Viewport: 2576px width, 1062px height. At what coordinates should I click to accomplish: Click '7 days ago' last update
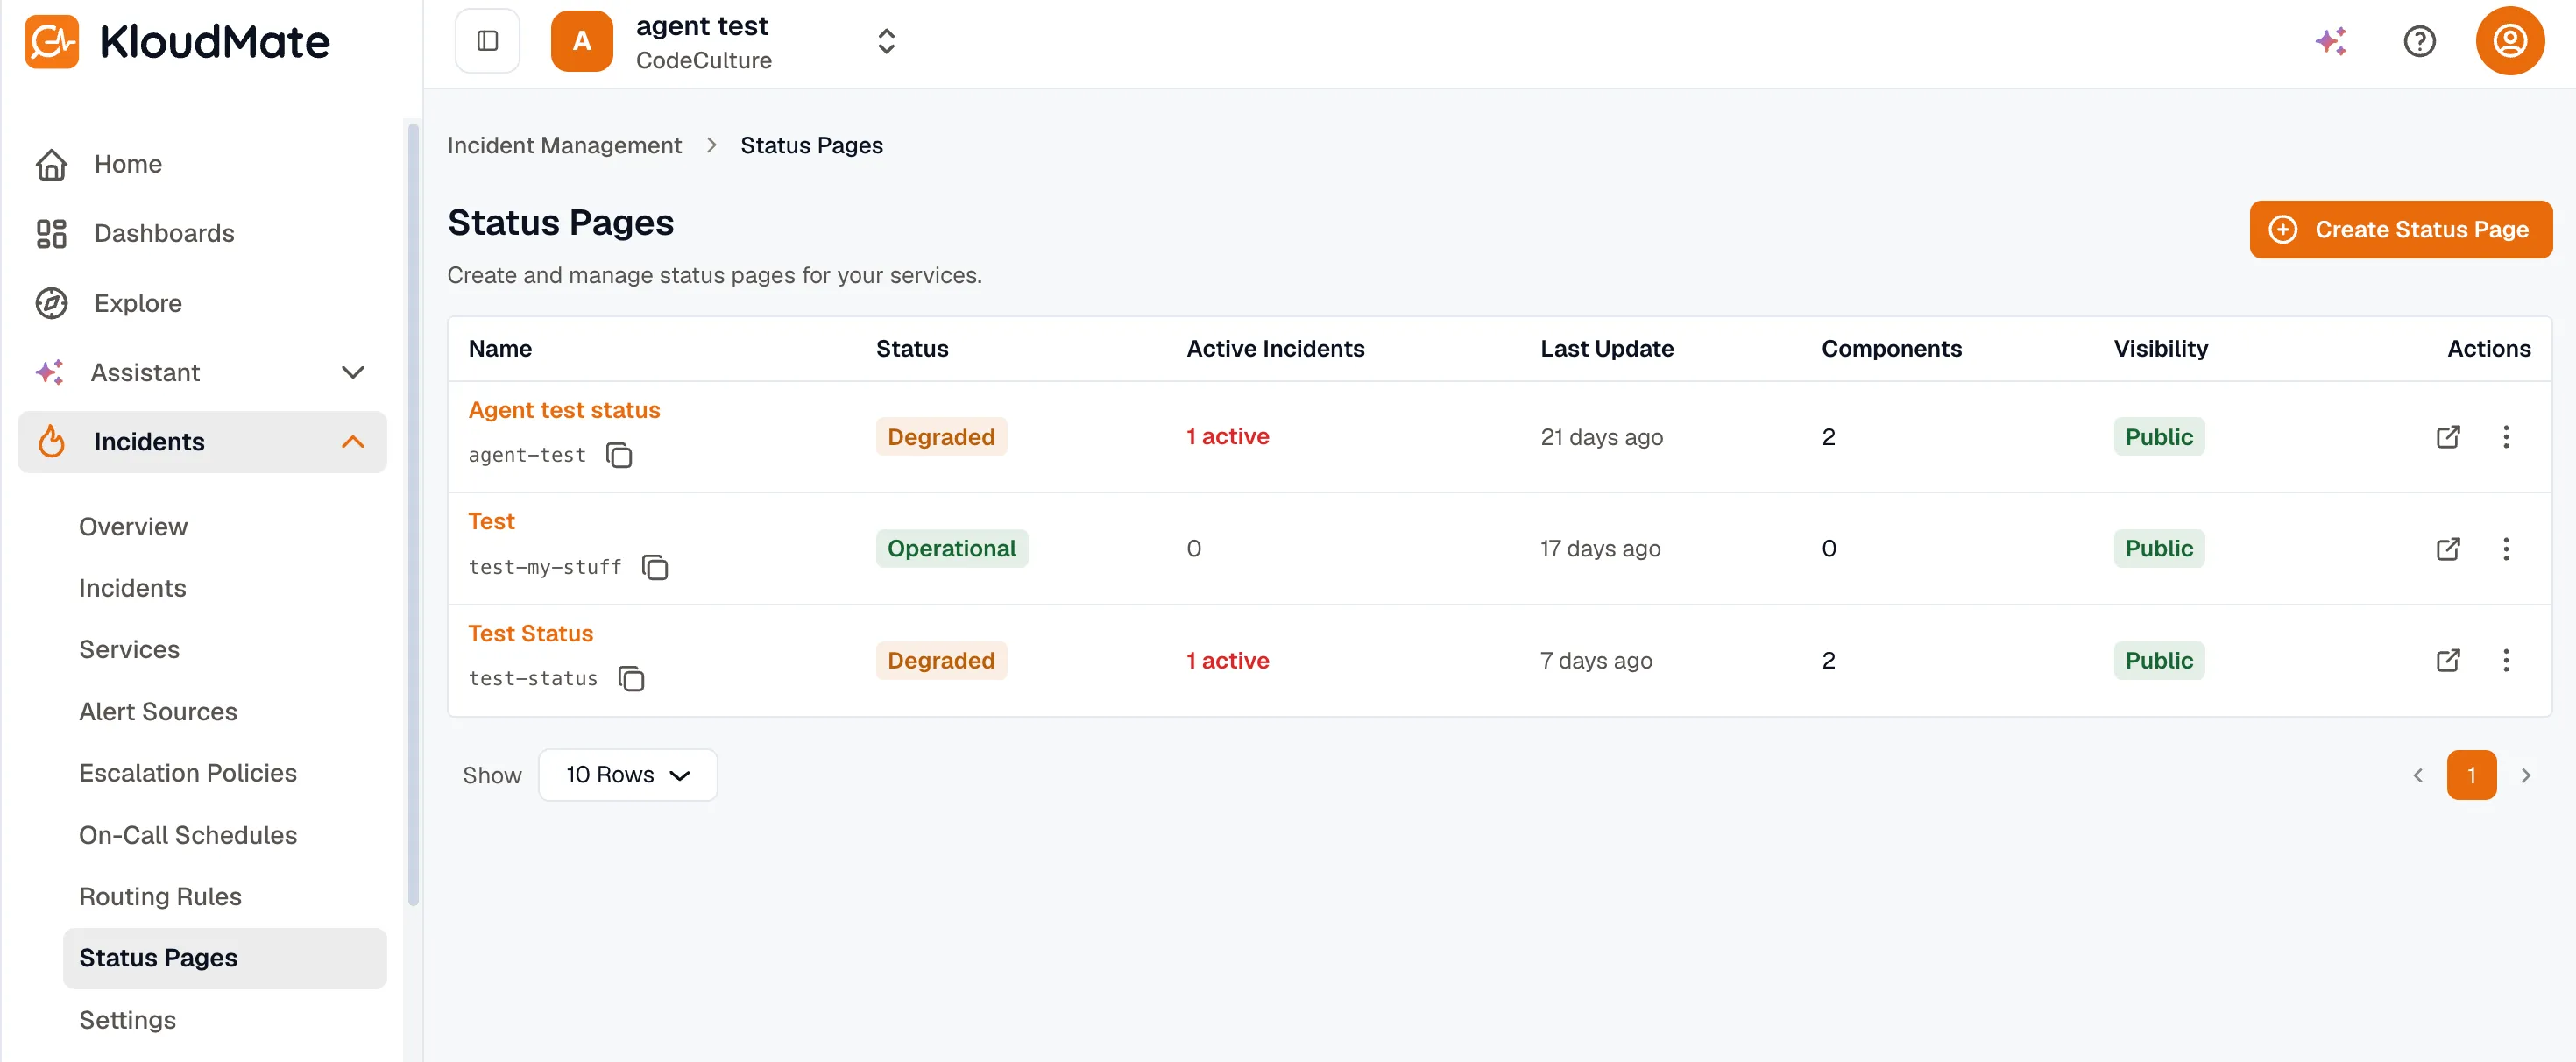tap(1596, 660)
